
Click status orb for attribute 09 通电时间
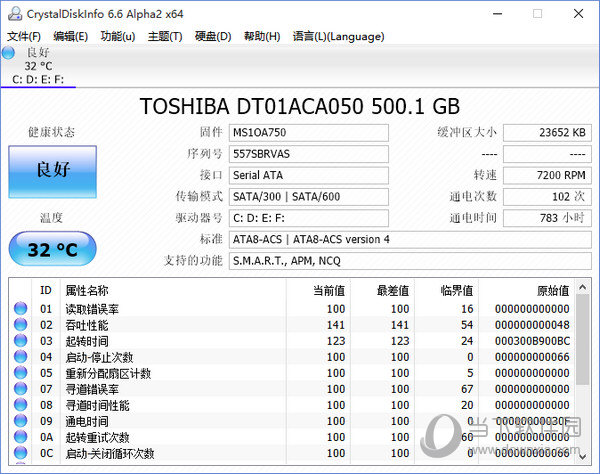pos(20,421)
